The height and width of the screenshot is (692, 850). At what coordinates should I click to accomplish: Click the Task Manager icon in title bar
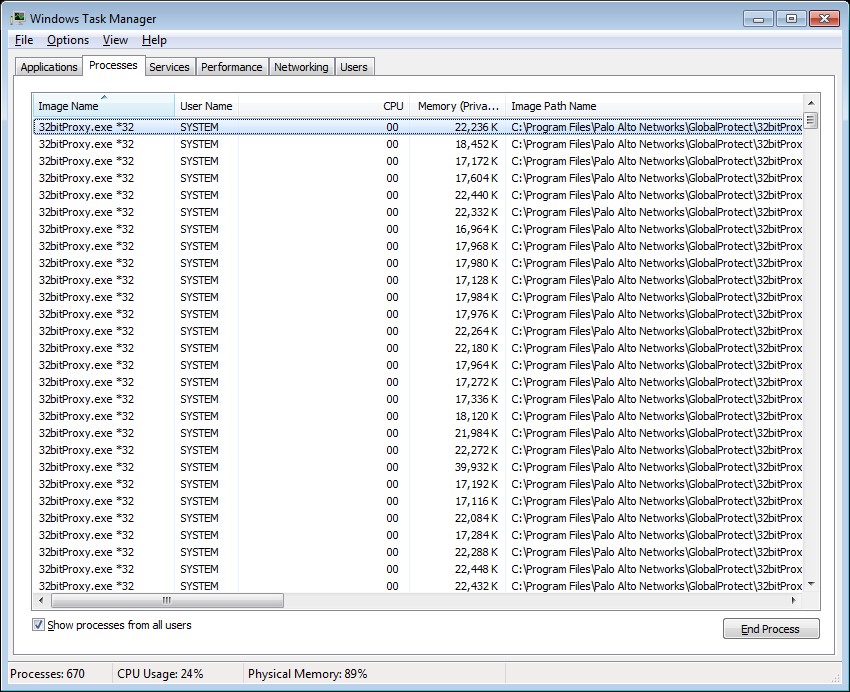point(18,18)
